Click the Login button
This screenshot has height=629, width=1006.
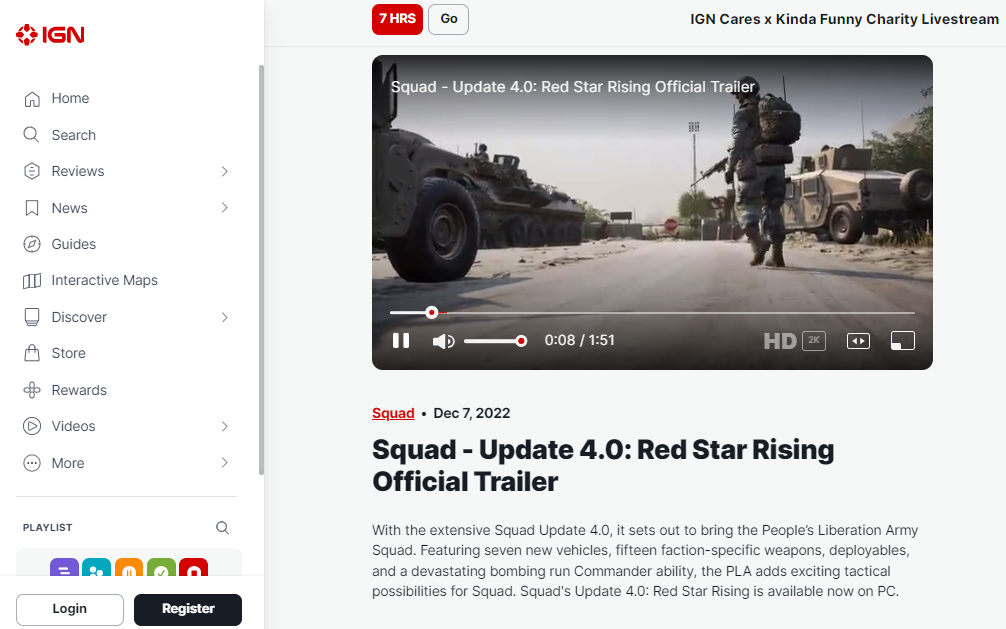(x=70, y=609)
